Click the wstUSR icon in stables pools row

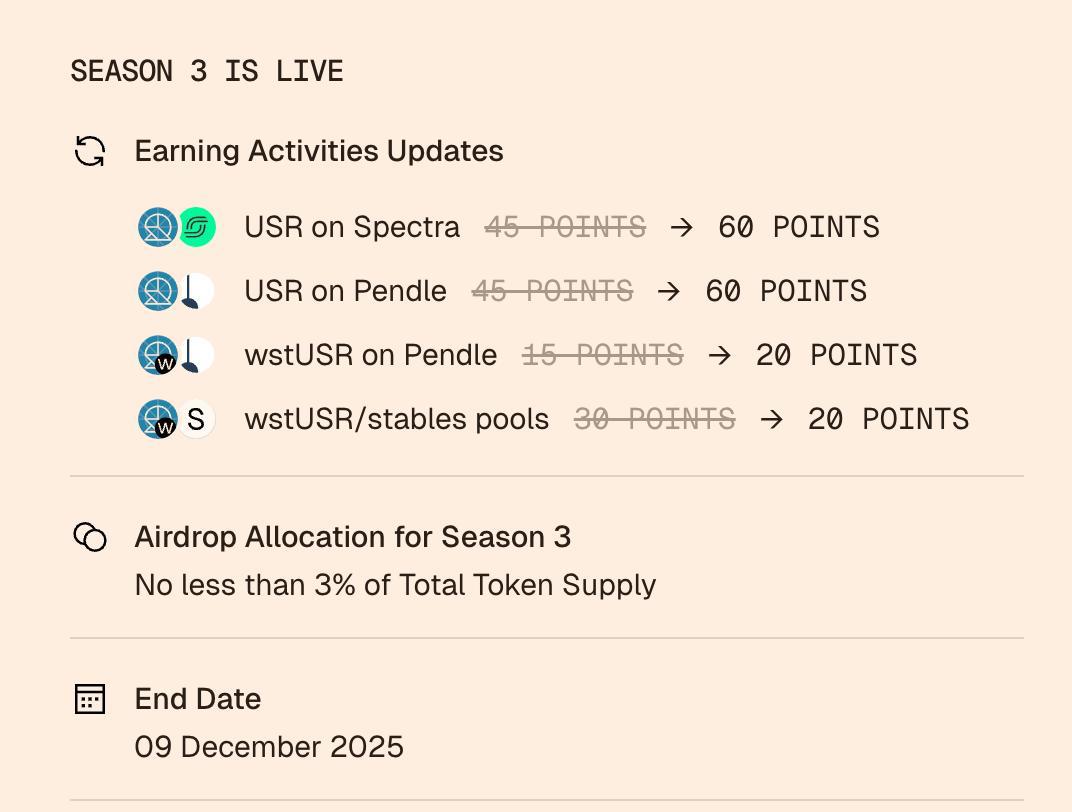coord(158,419)
